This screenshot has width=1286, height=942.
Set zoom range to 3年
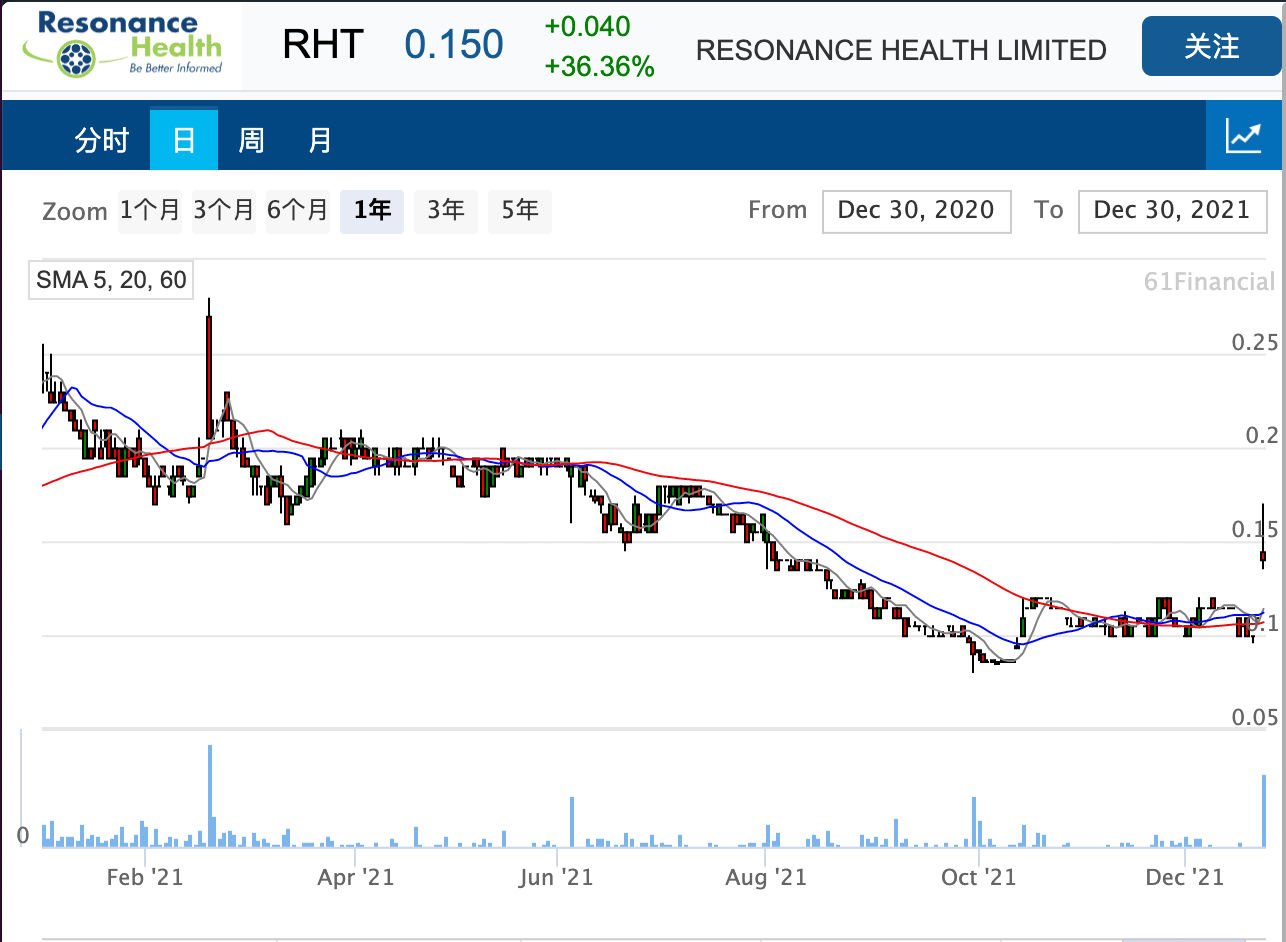click(446, 211)
